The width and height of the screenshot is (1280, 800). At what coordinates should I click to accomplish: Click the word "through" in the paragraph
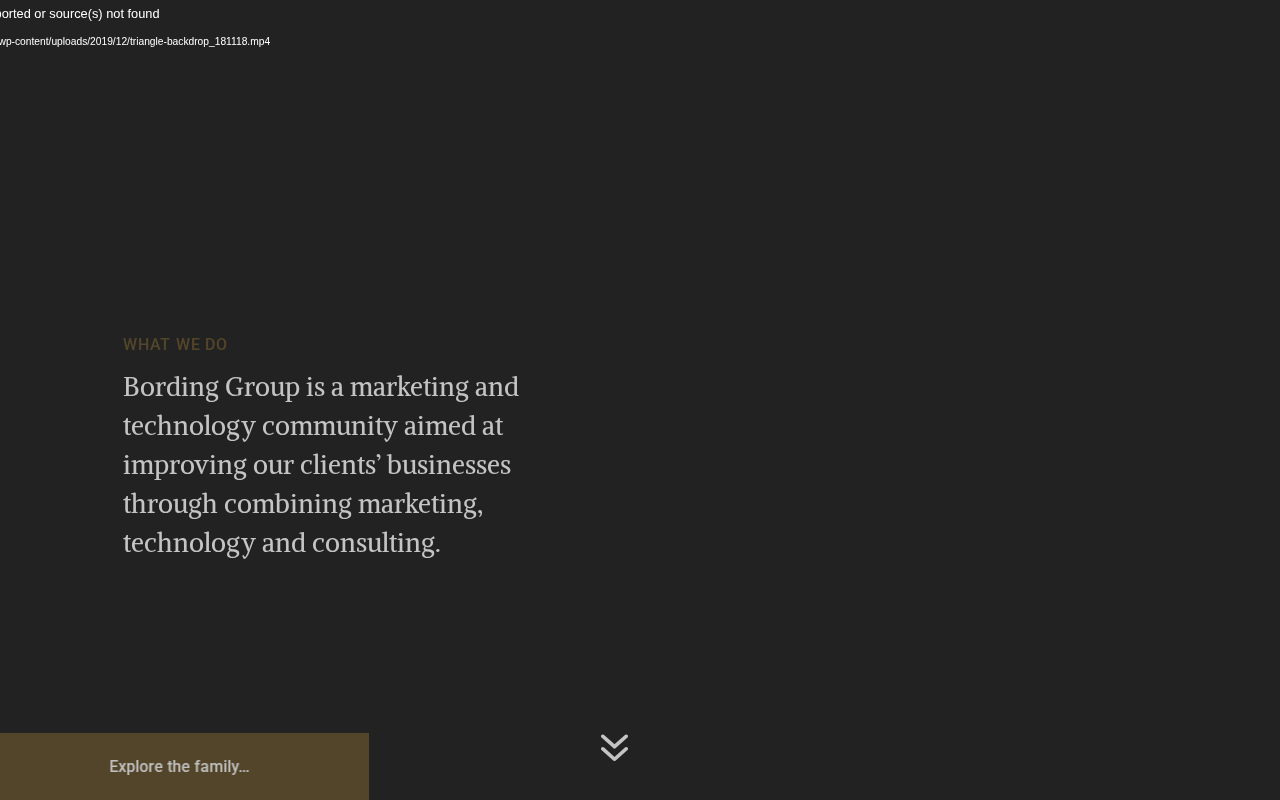170,504
